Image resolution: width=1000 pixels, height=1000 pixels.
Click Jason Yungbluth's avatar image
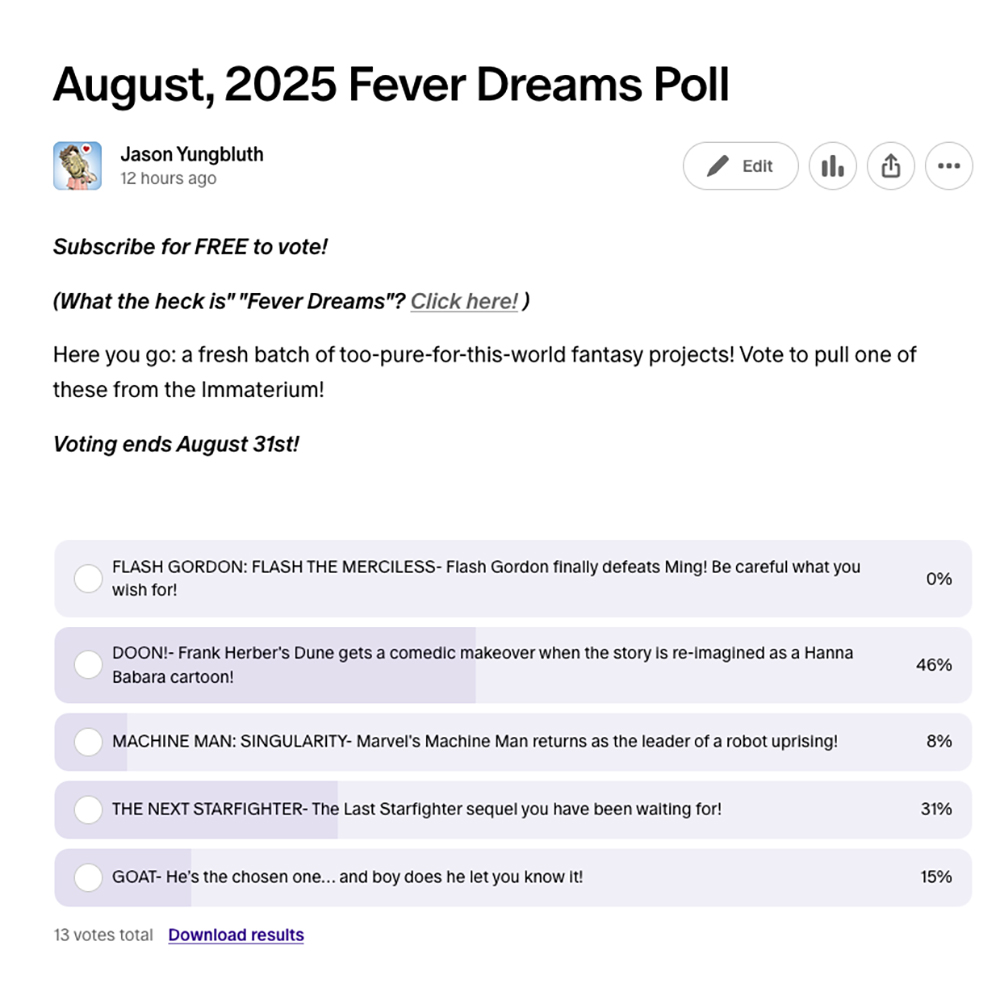pos(77,166)
